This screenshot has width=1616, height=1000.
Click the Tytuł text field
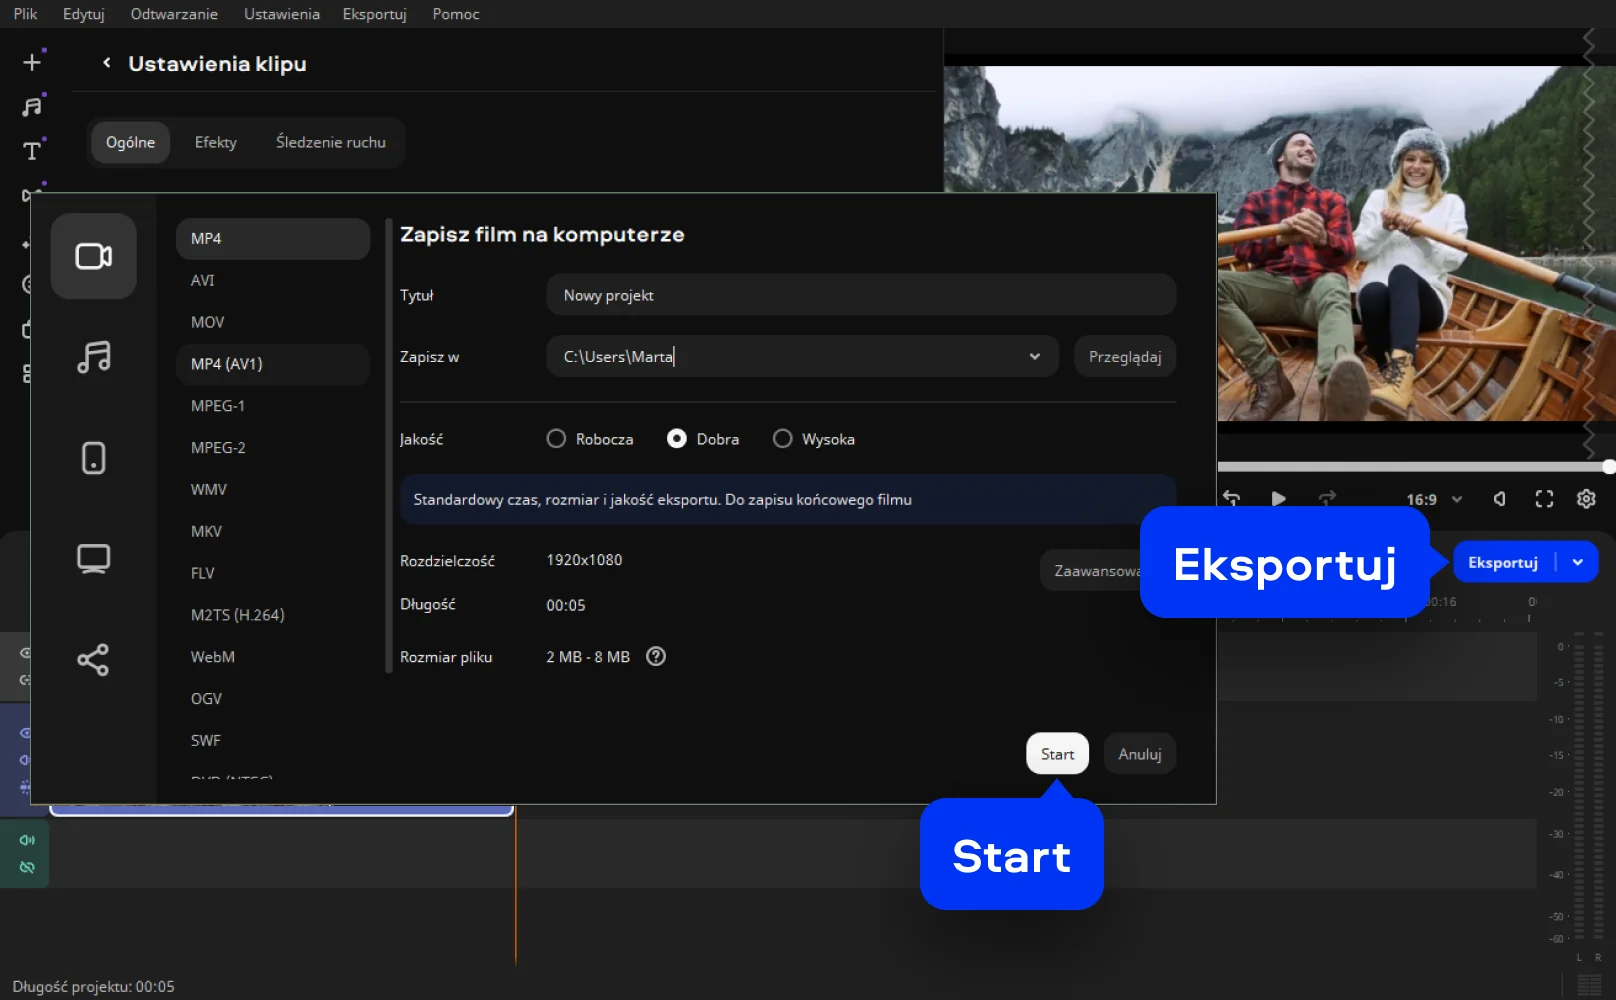(x=860, y=295)
